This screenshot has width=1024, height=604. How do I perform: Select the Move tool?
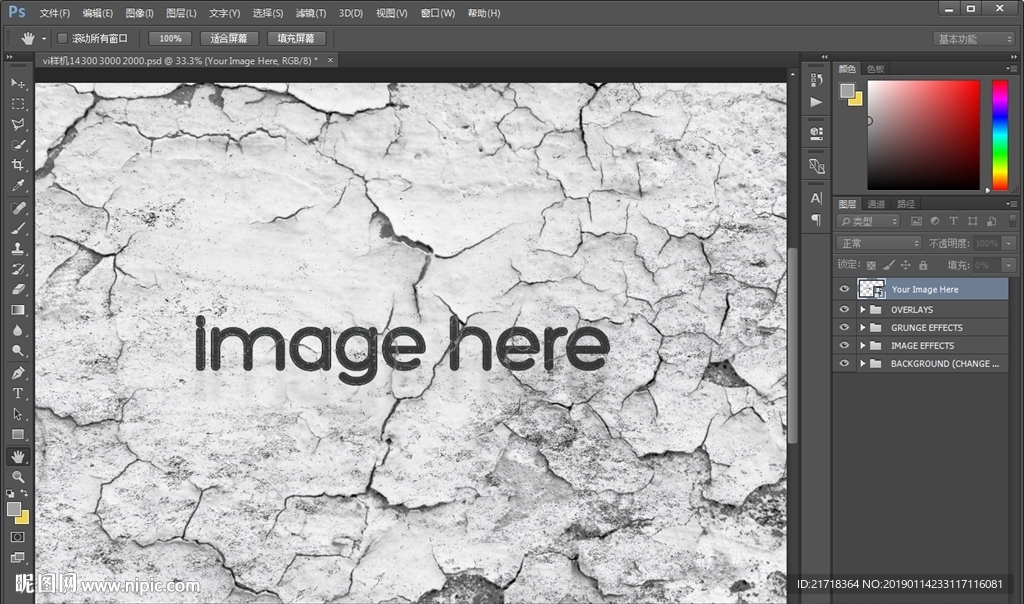[18, 84]
